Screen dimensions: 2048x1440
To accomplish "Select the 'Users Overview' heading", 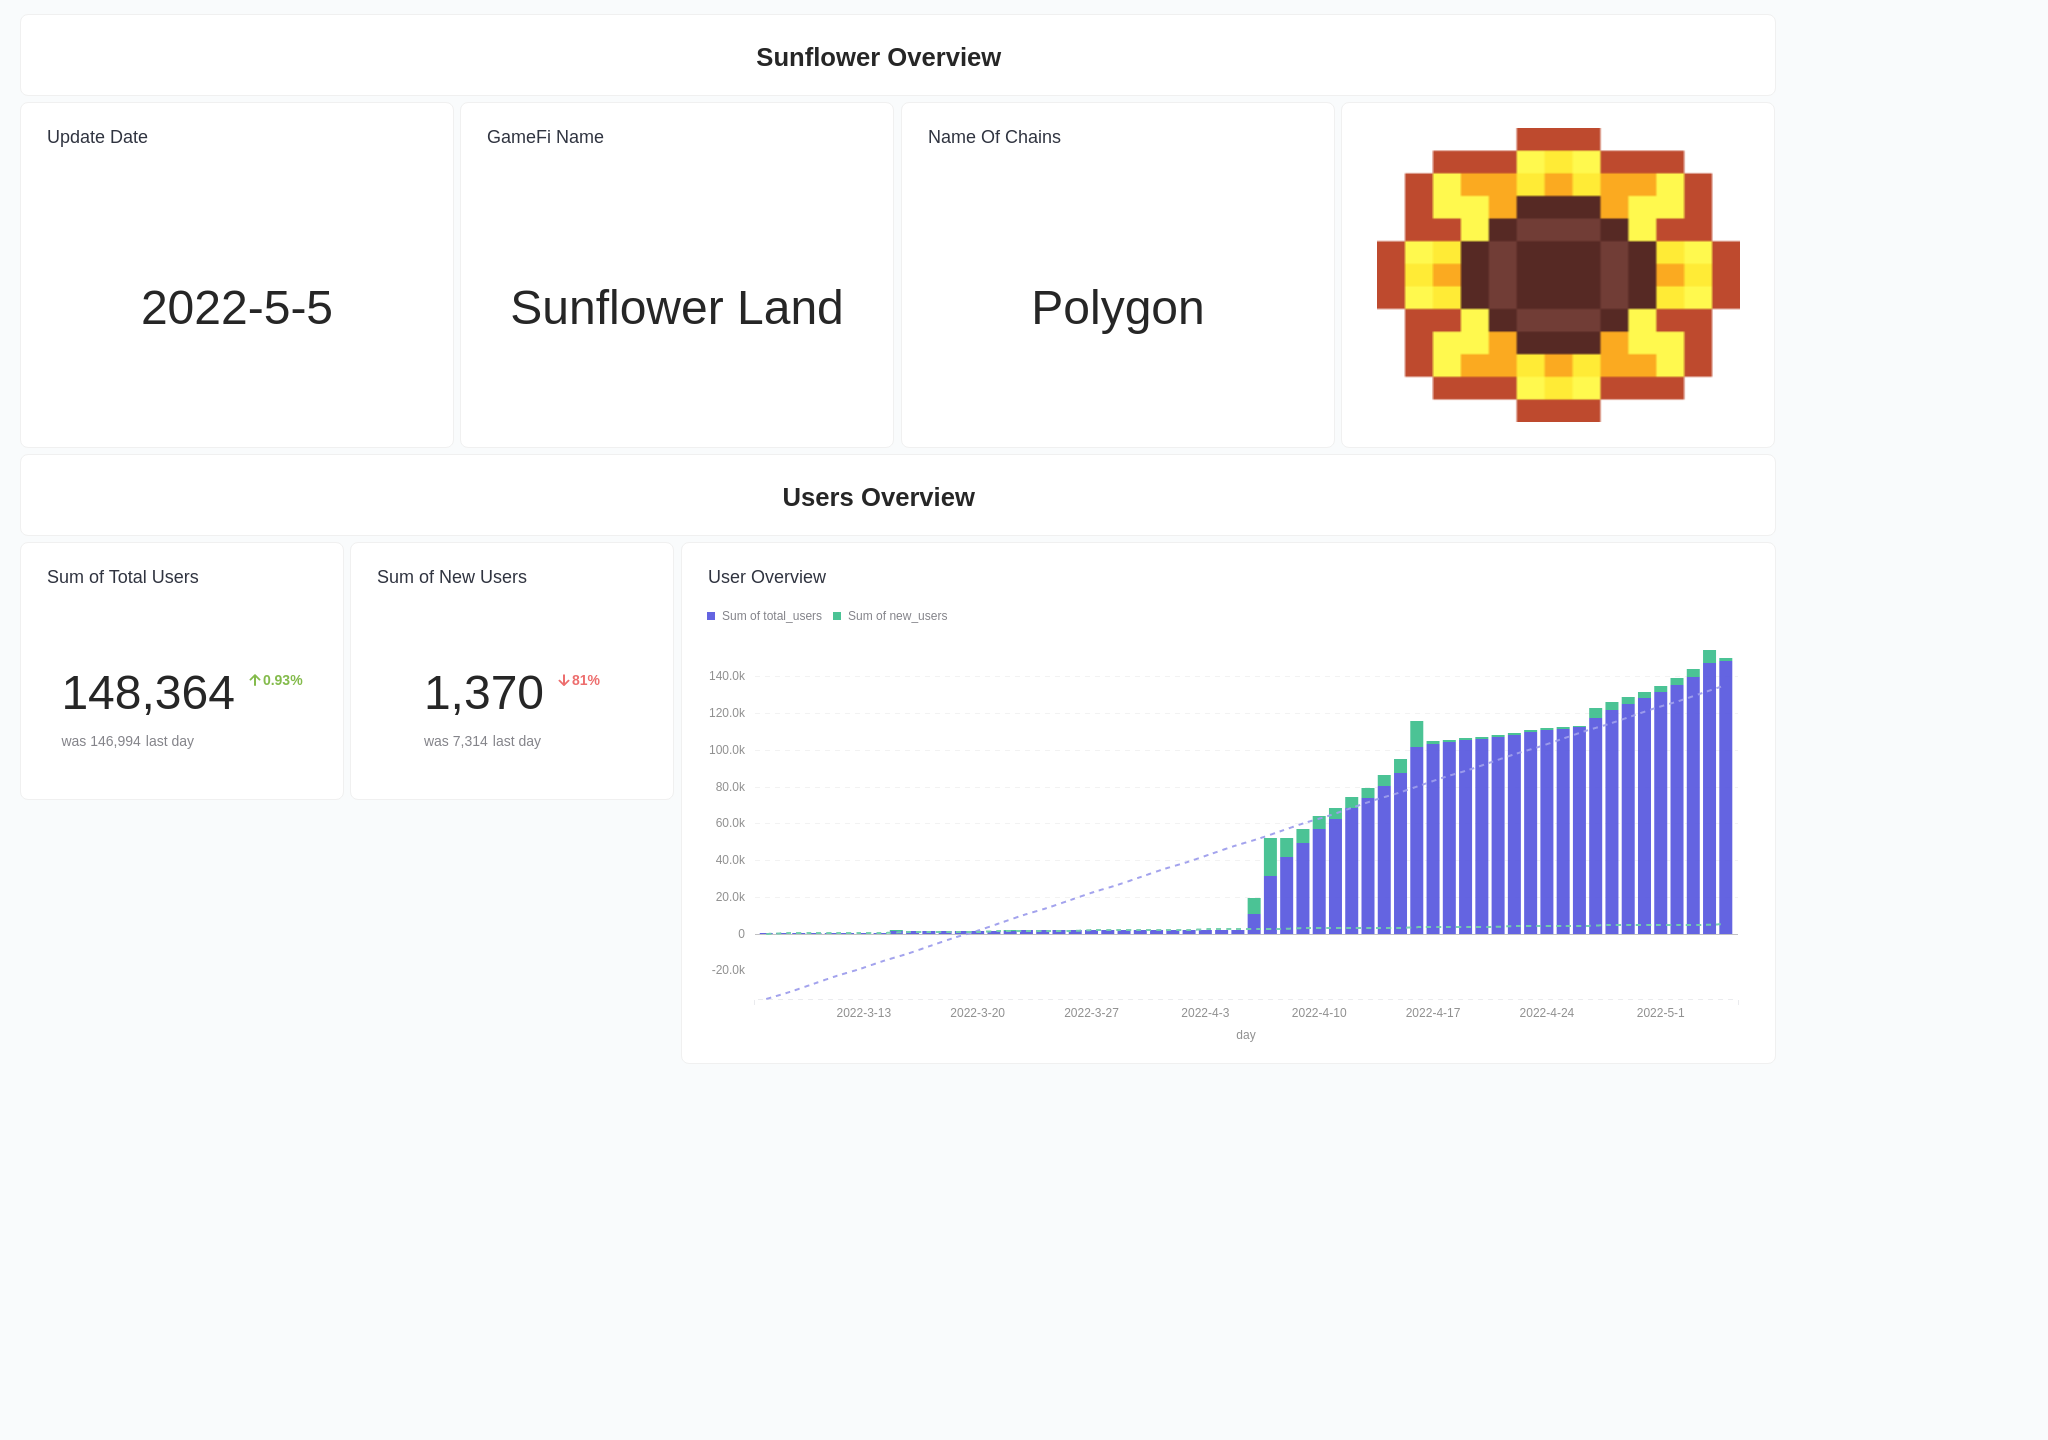I will point(878,497).
